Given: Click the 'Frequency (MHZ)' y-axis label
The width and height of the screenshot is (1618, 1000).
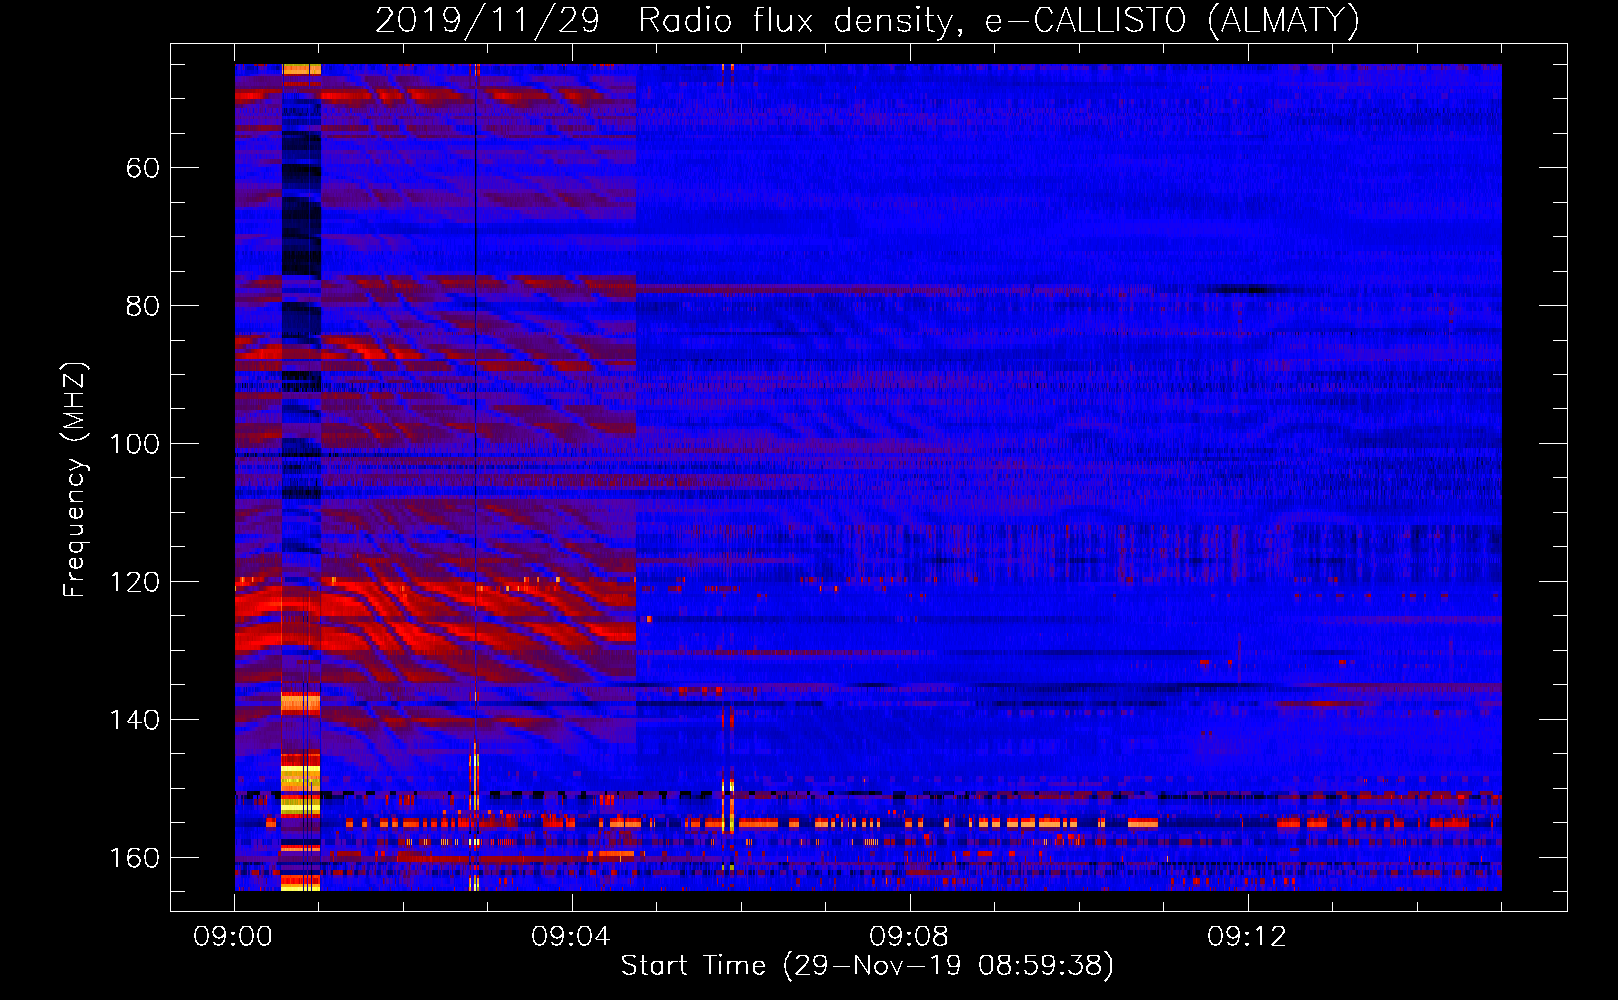Looking at the screenshot, I should point(75,479).
